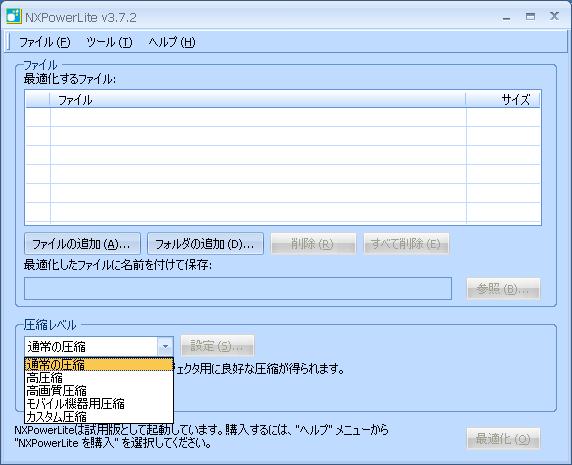
Task: Open the ファイル (F) menu
Action: [45, 42]
